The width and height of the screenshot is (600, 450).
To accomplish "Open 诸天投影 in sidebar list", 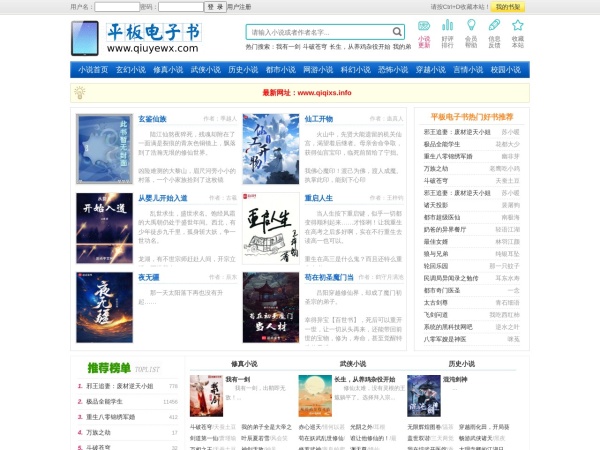I will click(435, 205).
